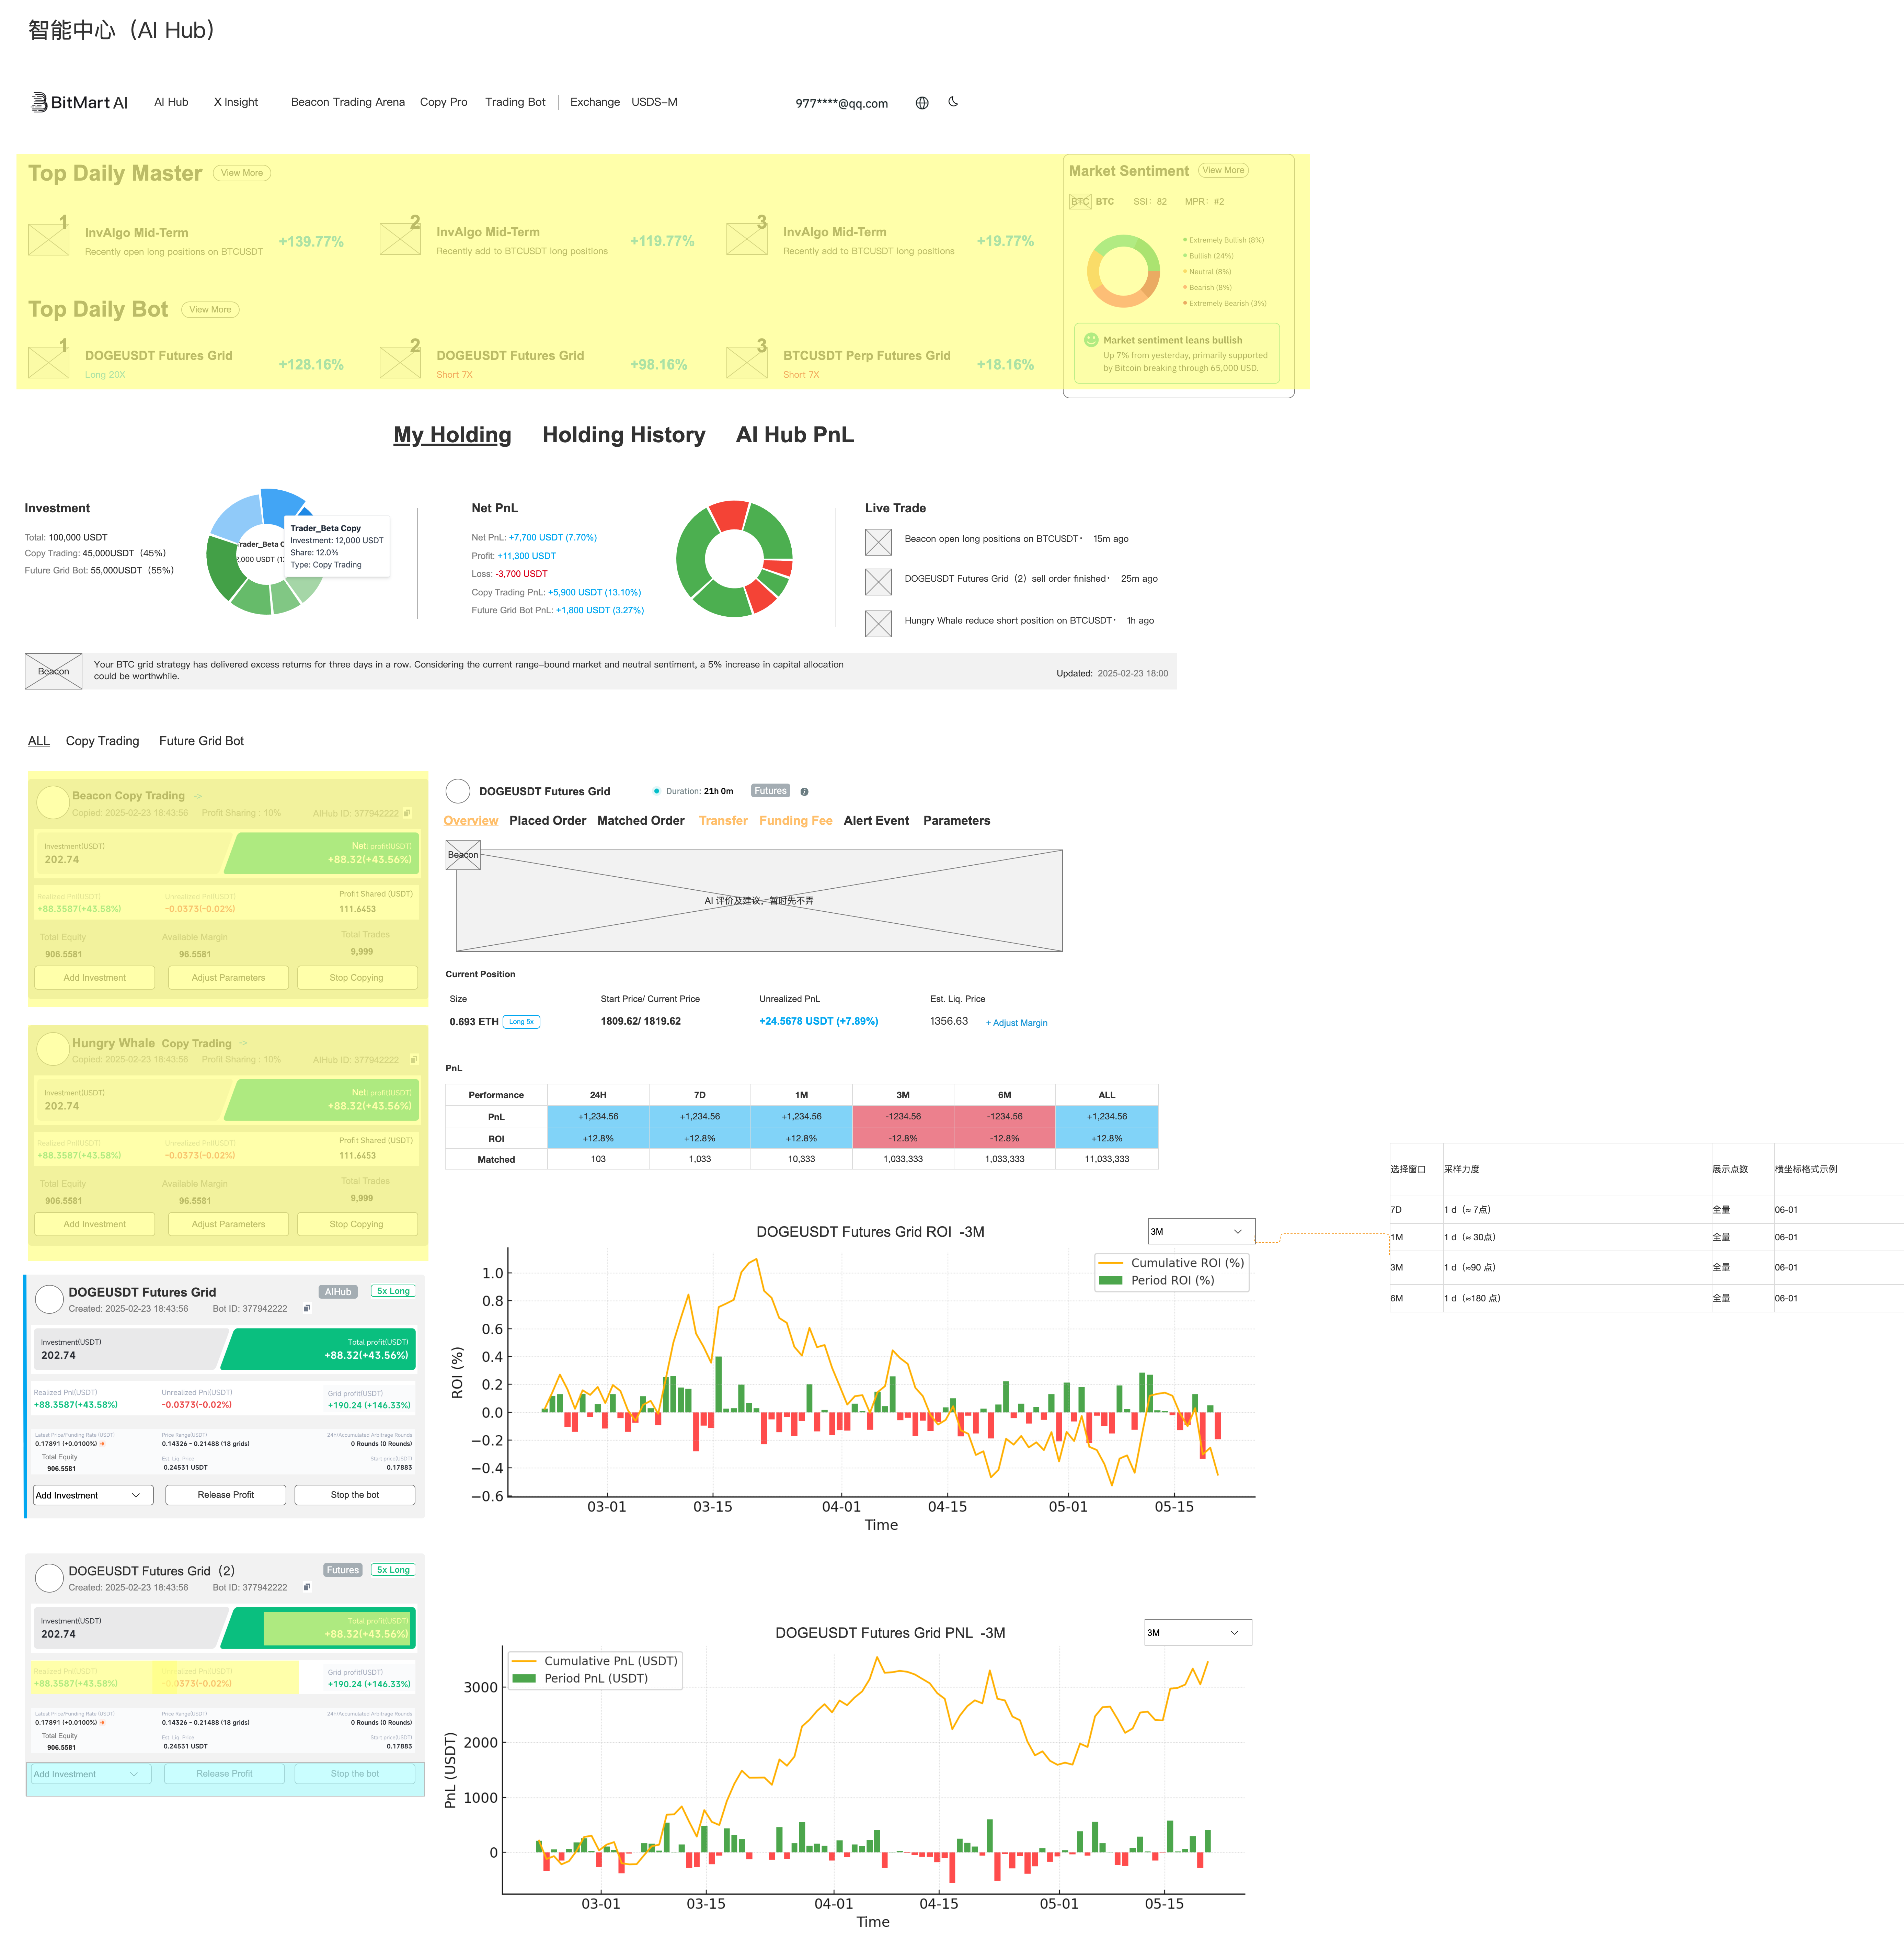Open Trading Bot in top navigation
The height and width of the screenshot is (1938, 1904).
(x=515, y=102)
